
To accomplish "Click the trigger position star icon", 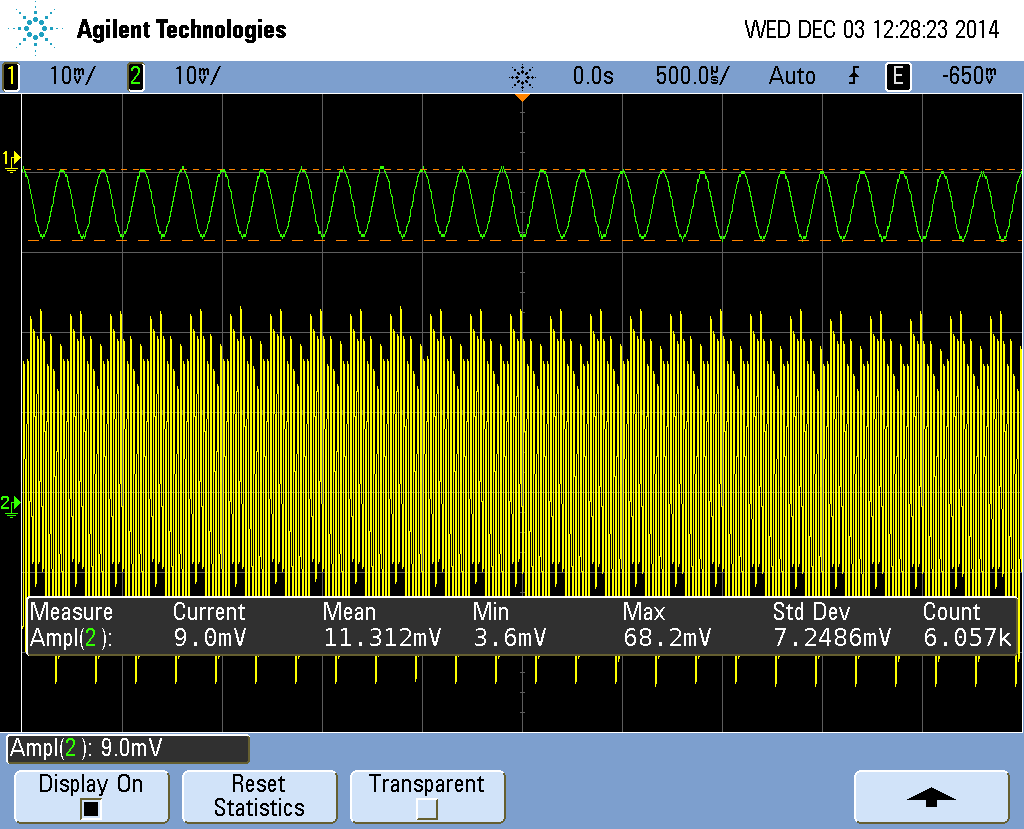I will click(x=522, y=76).
